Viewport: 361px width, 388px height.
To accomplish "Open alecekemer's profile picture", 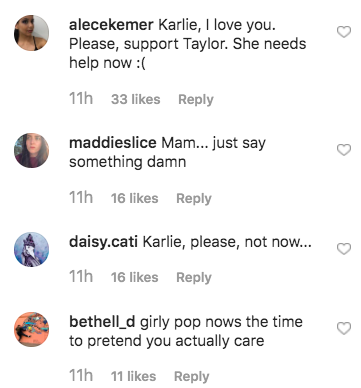I will pos(31,33).
